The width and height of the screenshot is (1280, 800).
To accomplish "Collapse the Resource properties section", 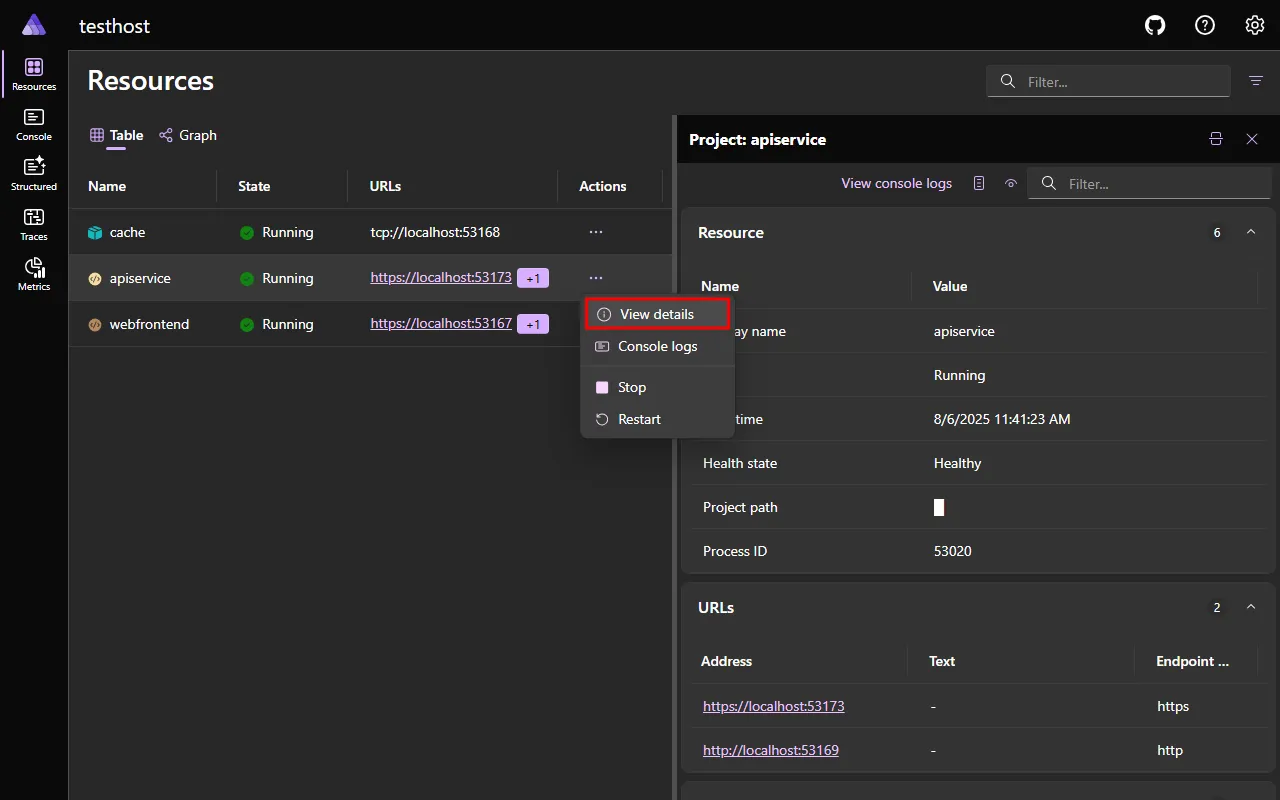I will click(x=1251, y=231).
